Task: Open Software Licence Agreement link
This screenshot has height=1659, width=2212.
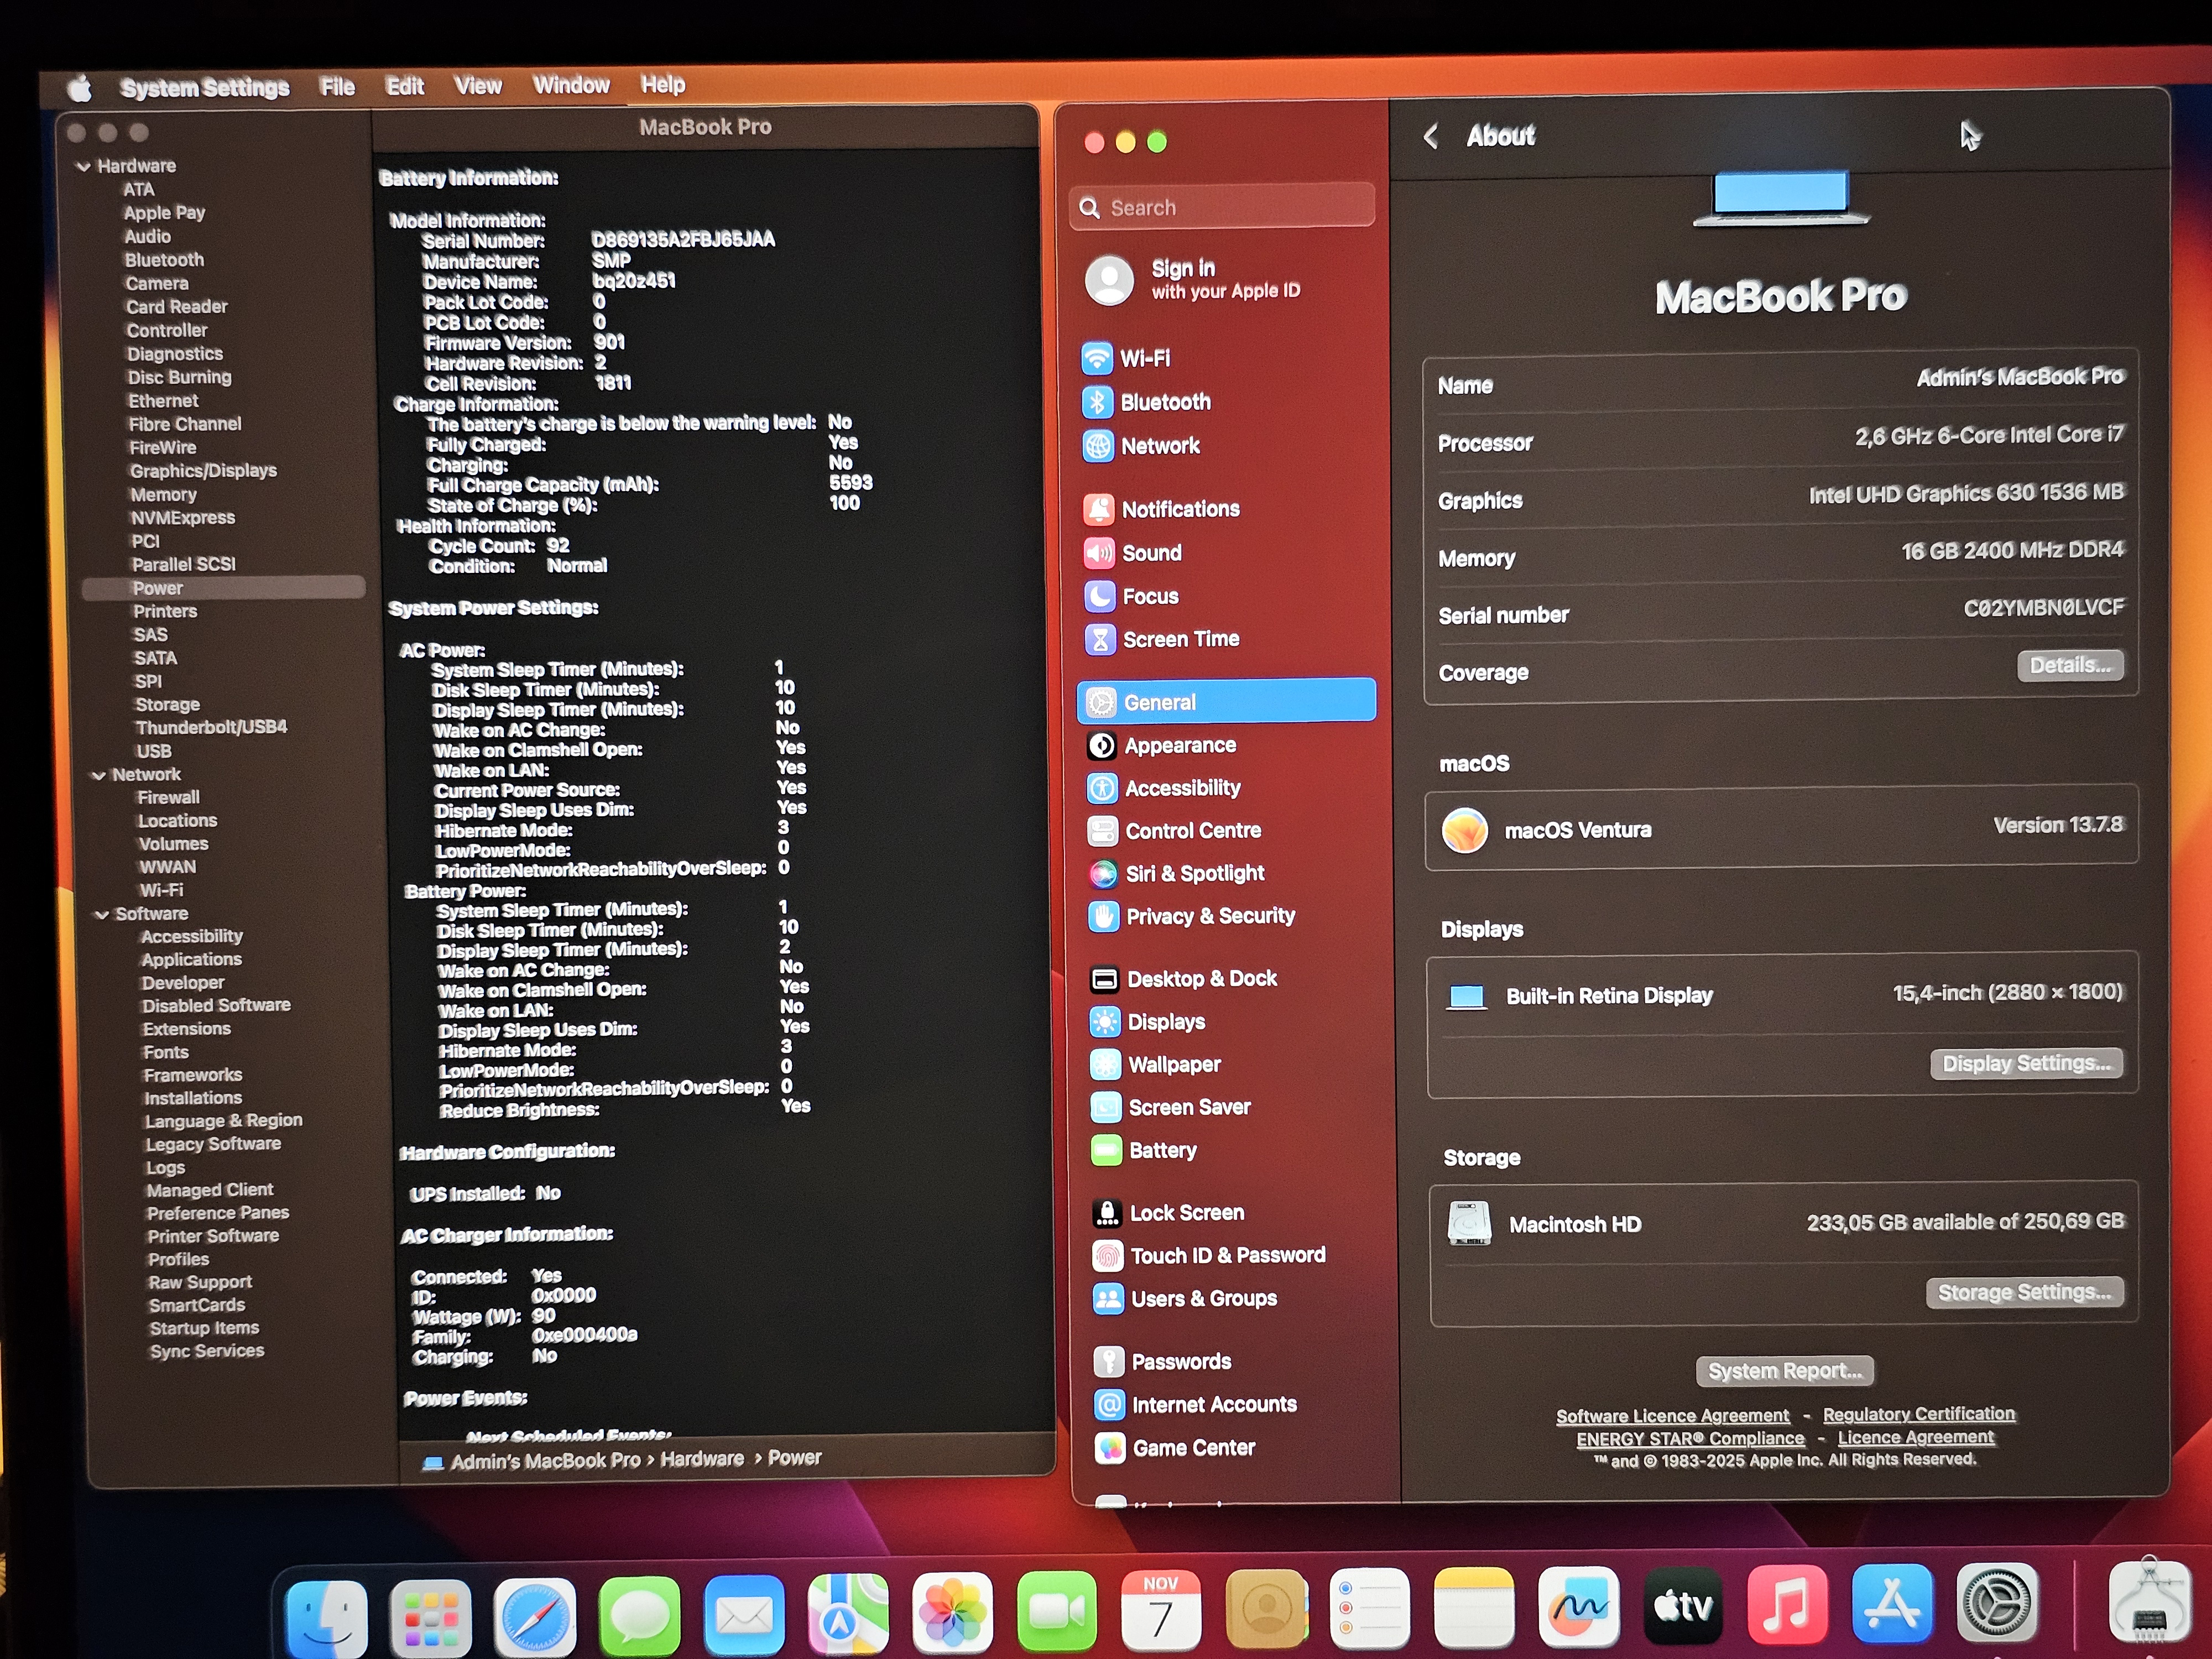Action: 1672,1415
